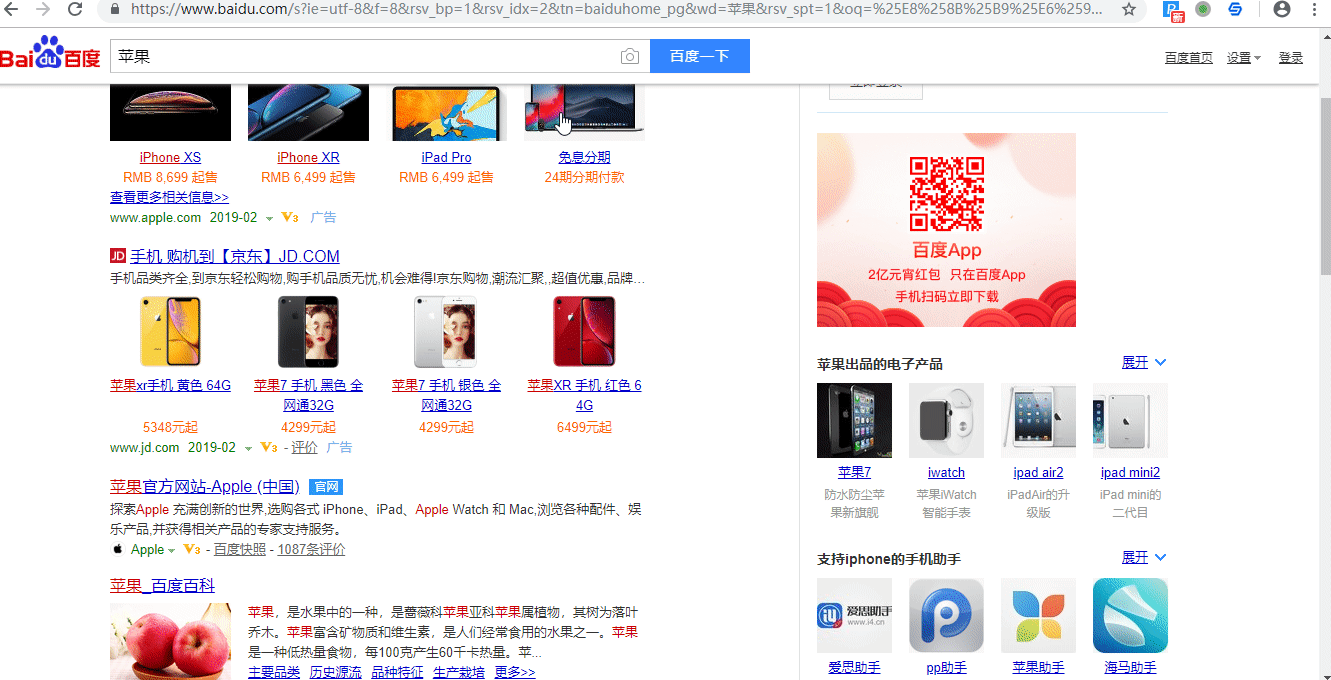Open 苹果7 手机 黑色 全网通32G link
The height and width of the screenshot is (680, 1331).
(308, 395)
